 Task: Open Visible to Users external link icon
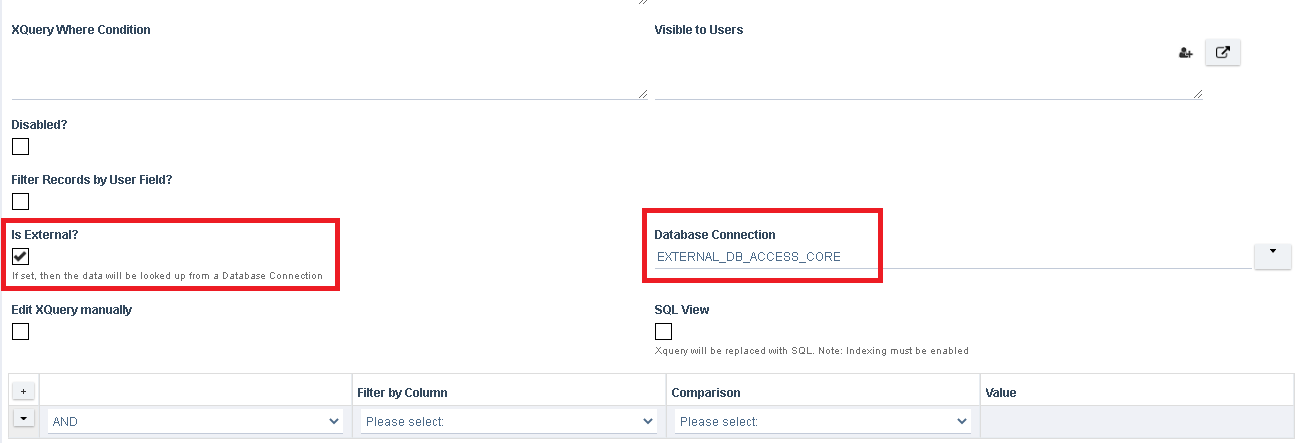[x=1222, y=53]
